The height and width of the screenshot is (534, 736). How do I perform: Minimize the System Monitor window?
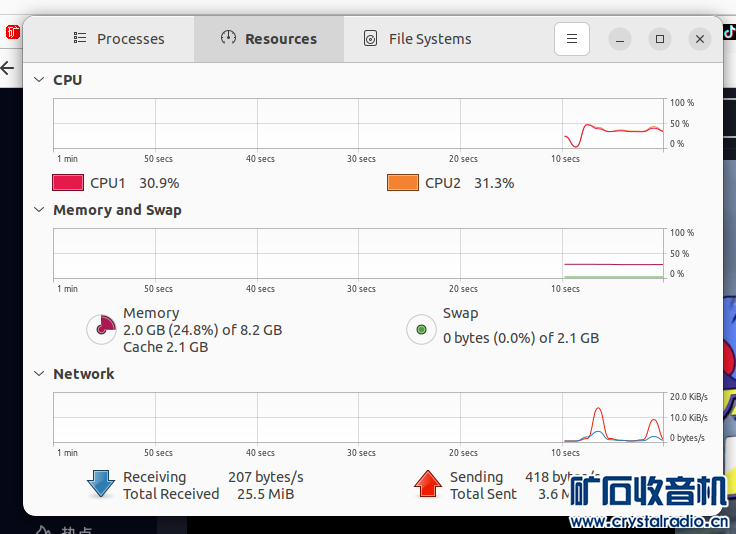[620, 39]
